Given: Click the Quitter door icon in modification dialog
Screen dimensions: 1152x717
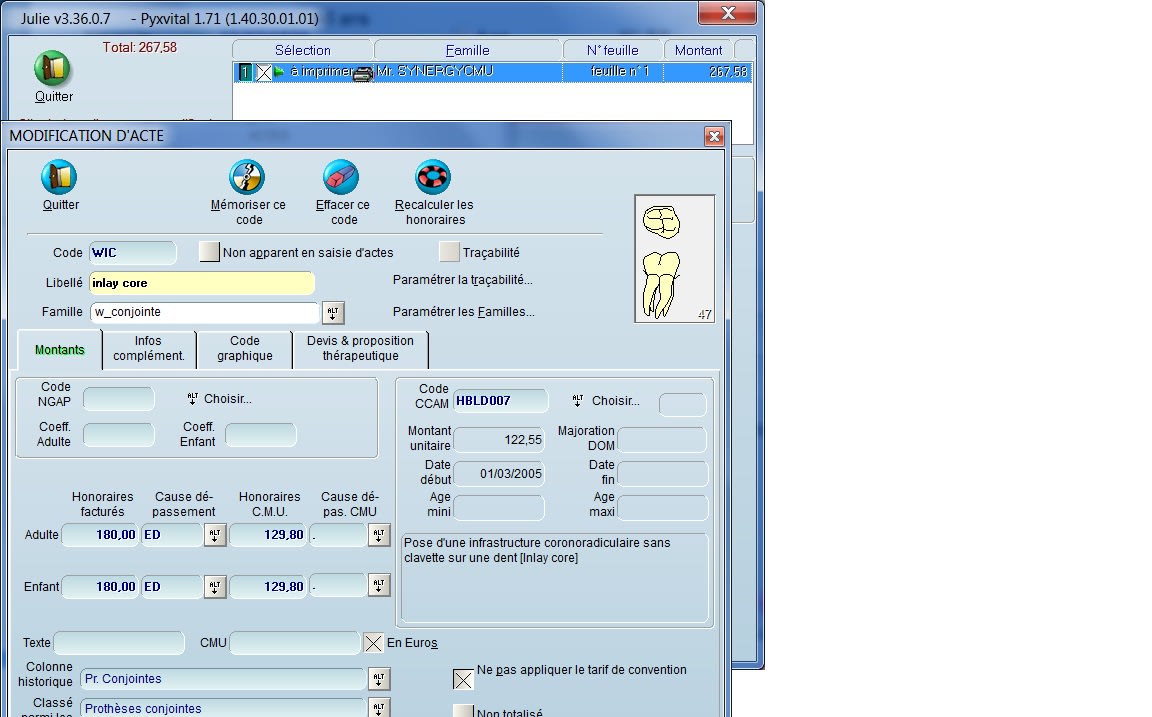Looking at the screenshot, I should point(59,177).
